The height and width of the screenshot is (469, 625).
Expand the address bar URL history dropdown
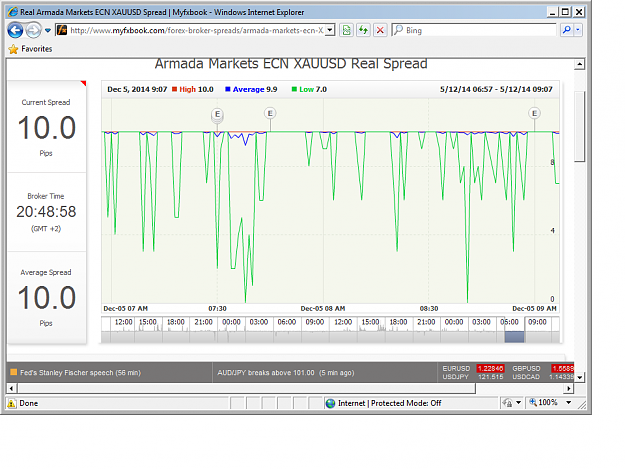click(x=330, y=30)
